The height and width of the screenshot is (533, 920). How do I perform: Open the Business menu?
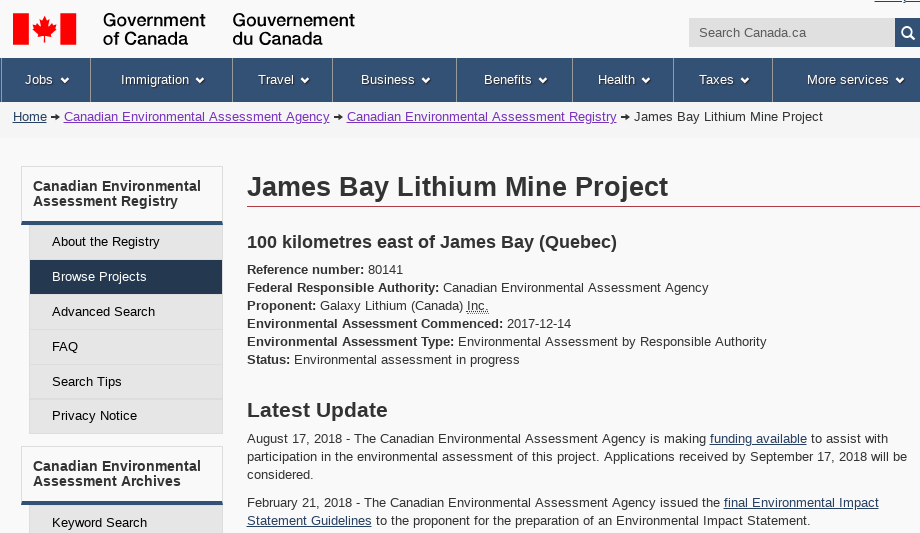(x=395, y=80)
